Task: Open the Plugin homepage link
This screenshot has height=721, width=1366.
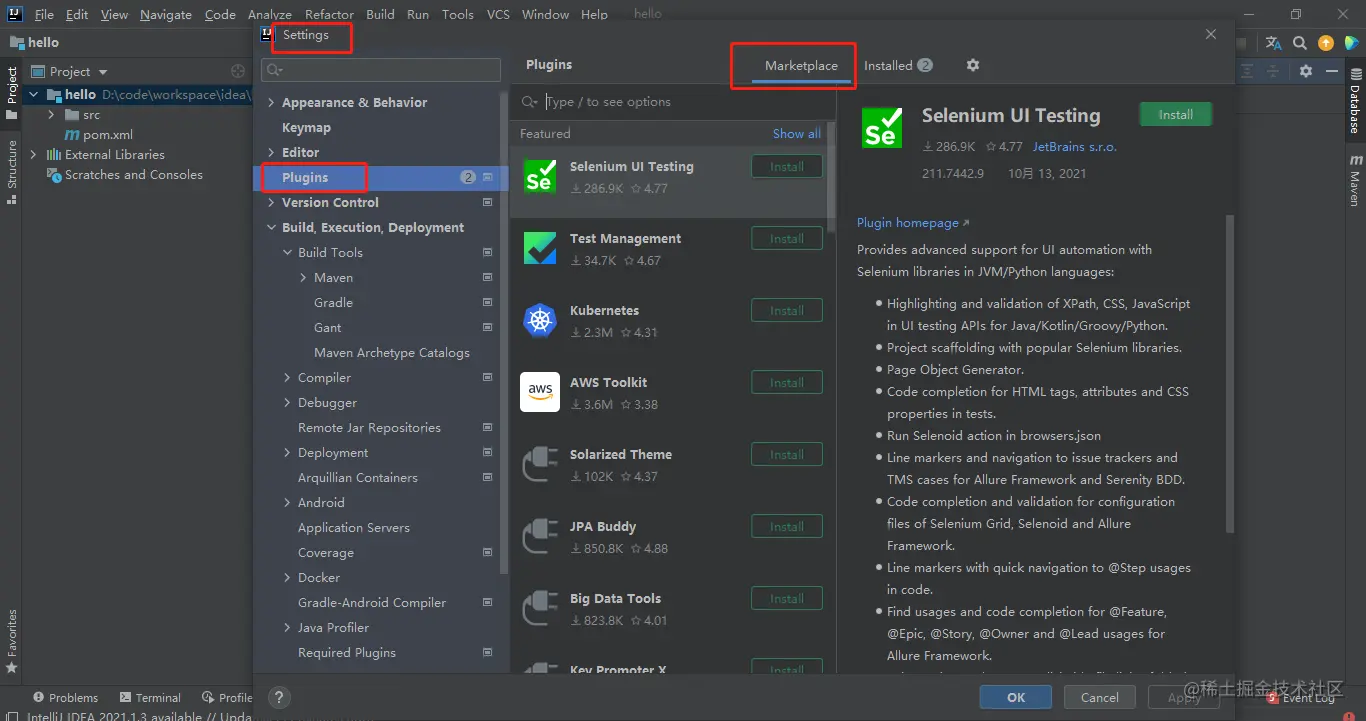Action: [x=913, y=223]
